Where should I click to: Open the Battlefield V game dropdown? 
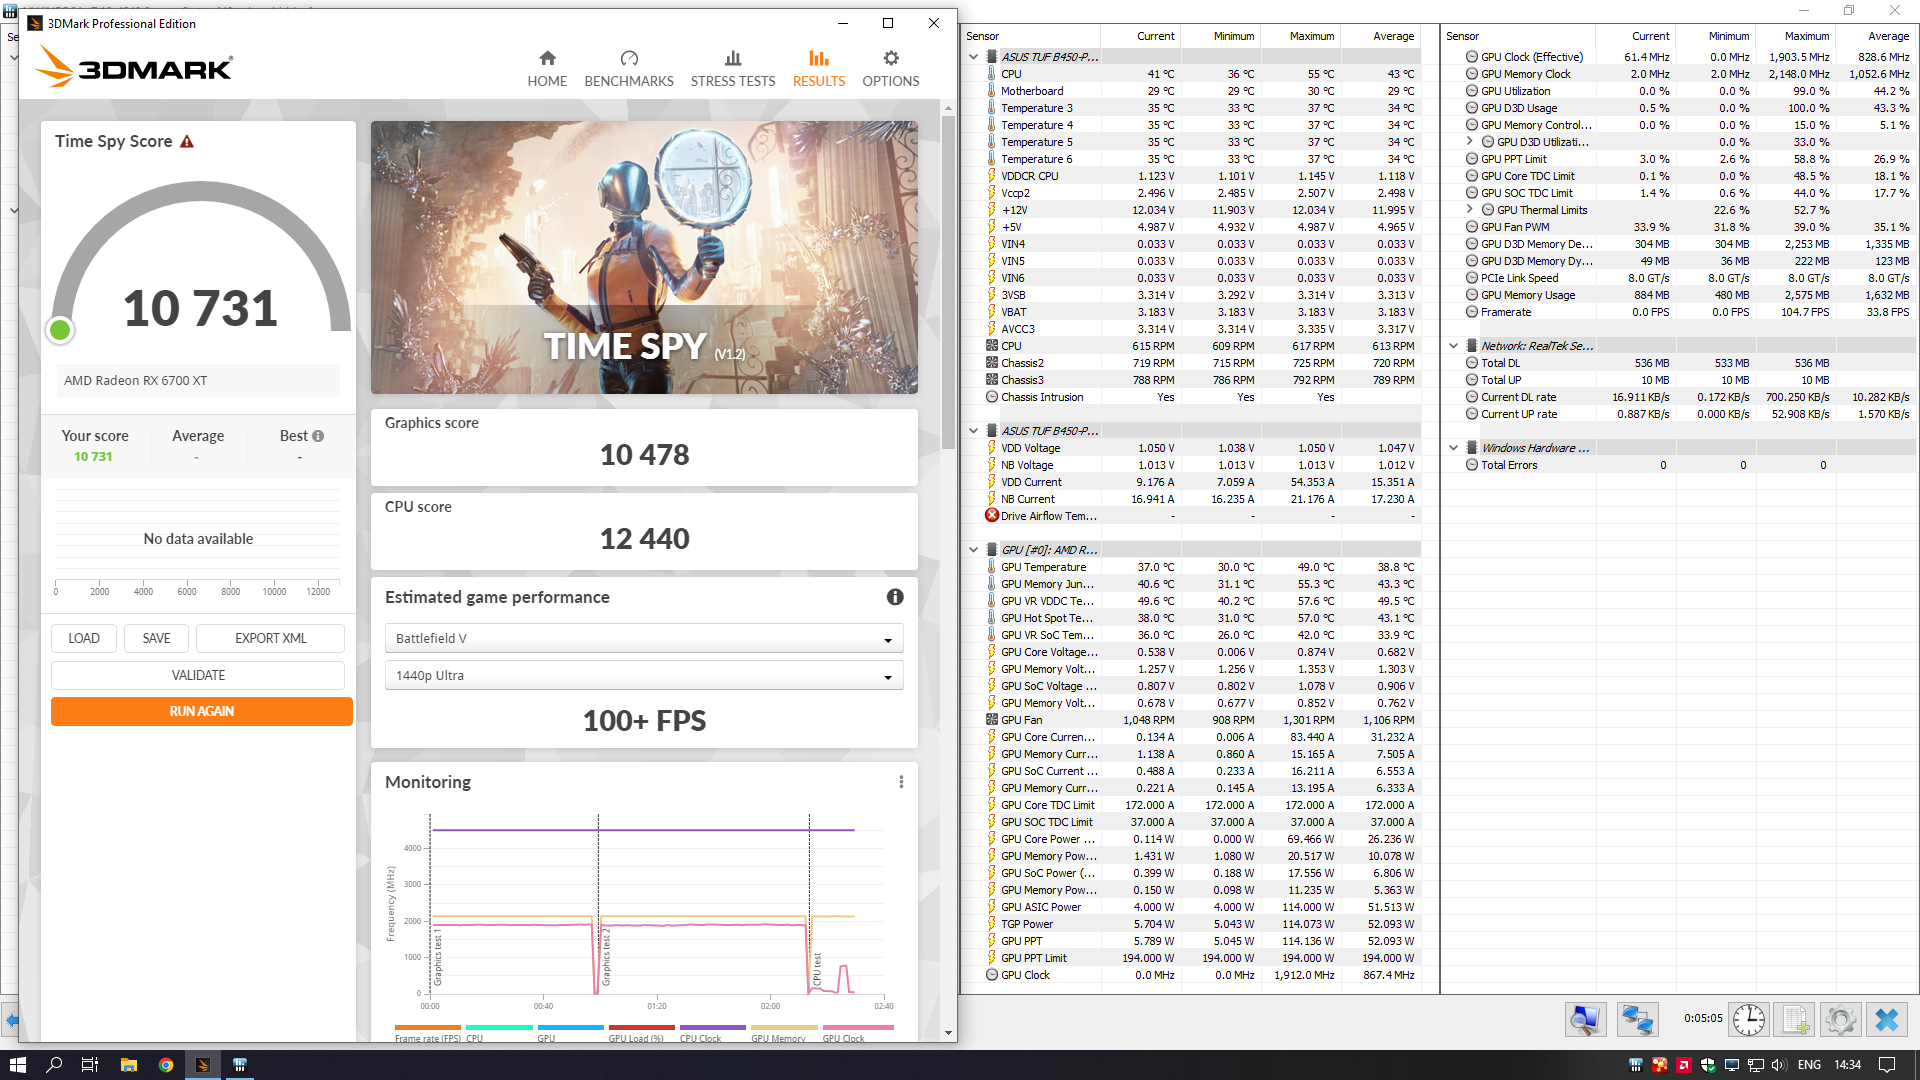[644, 638]
